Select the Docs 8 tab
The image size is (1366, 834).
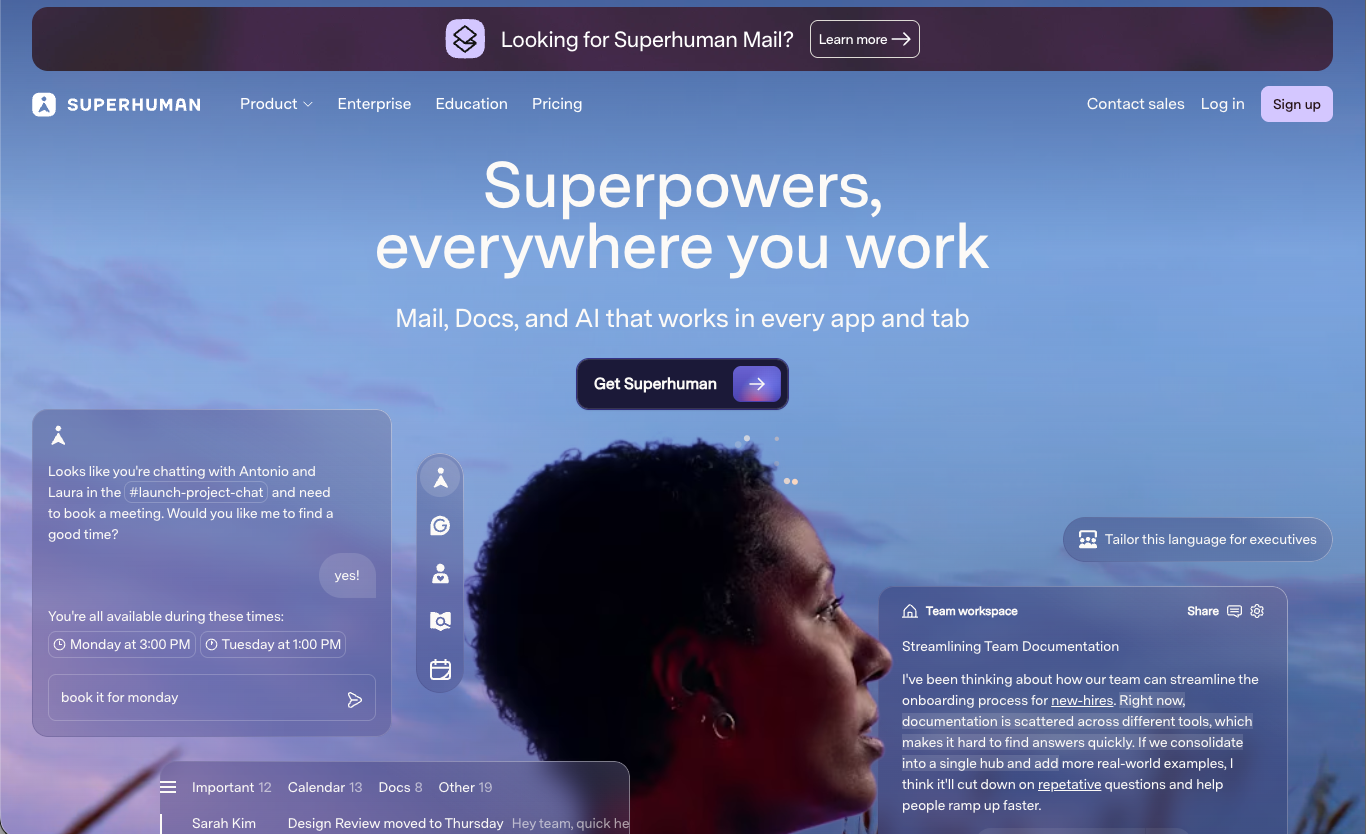(400, 787)
